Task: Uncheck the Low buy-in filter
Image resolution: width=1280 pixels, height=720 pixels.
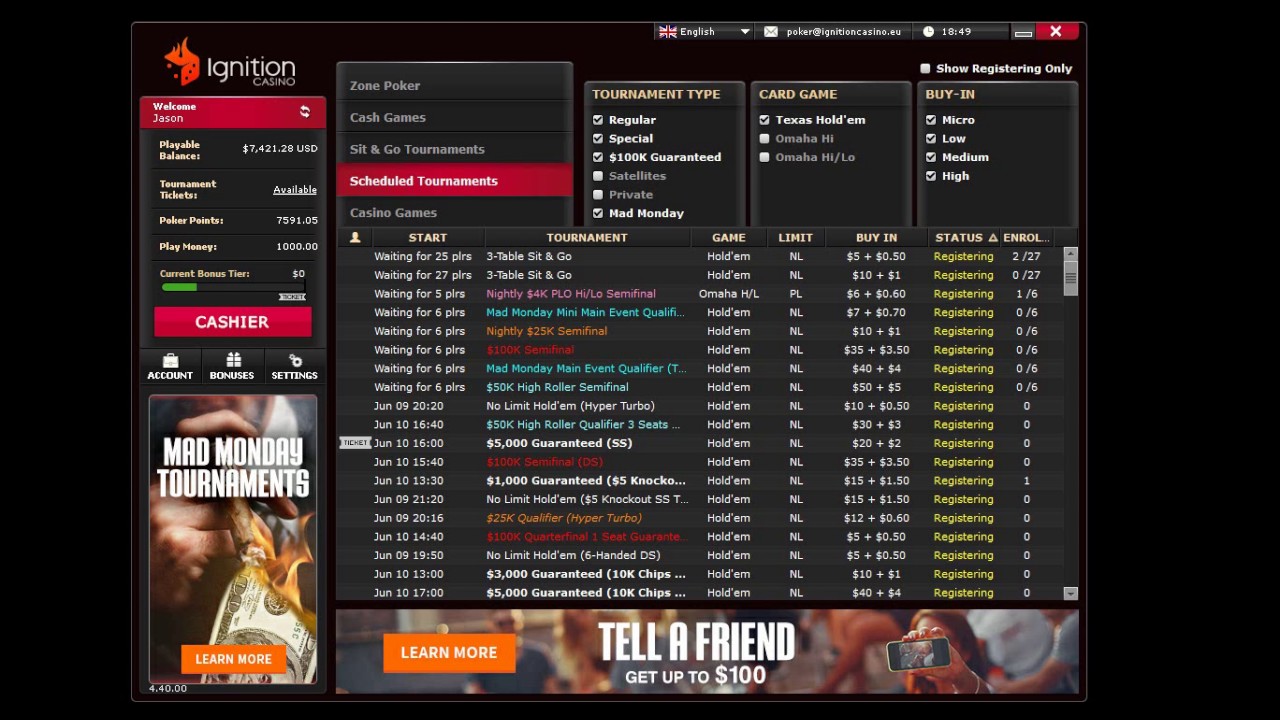Action: [931, 139]
